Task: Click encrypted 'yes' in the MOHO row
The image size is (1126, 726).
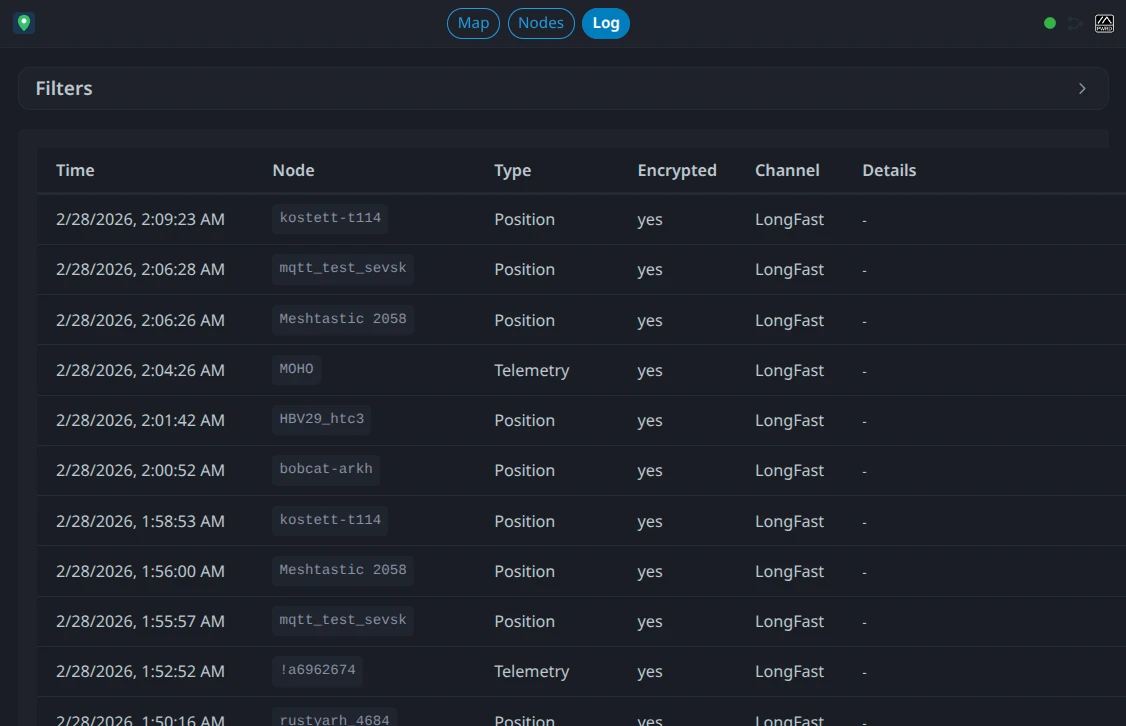Action: [649, 371]
